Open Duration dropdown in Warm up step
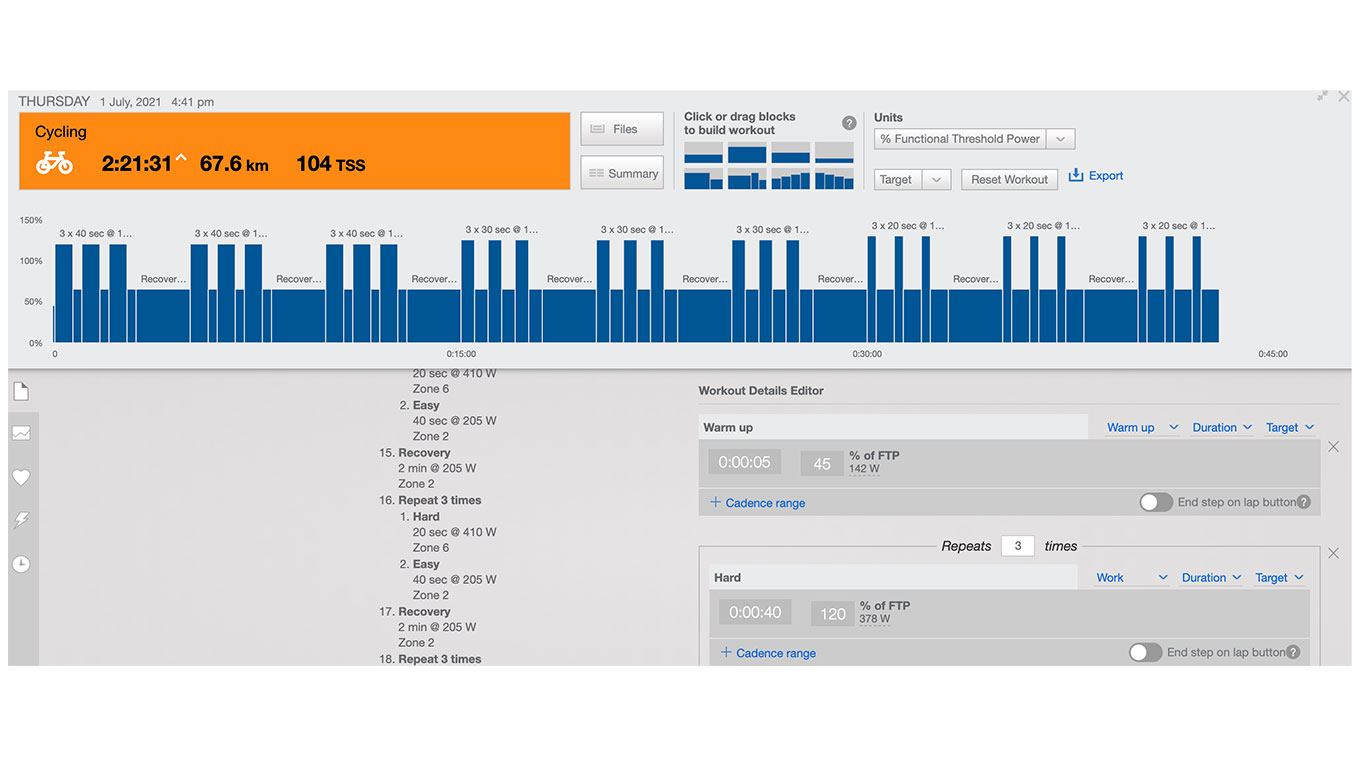This screenshot has width=1366, height=768. point(1222,427)
